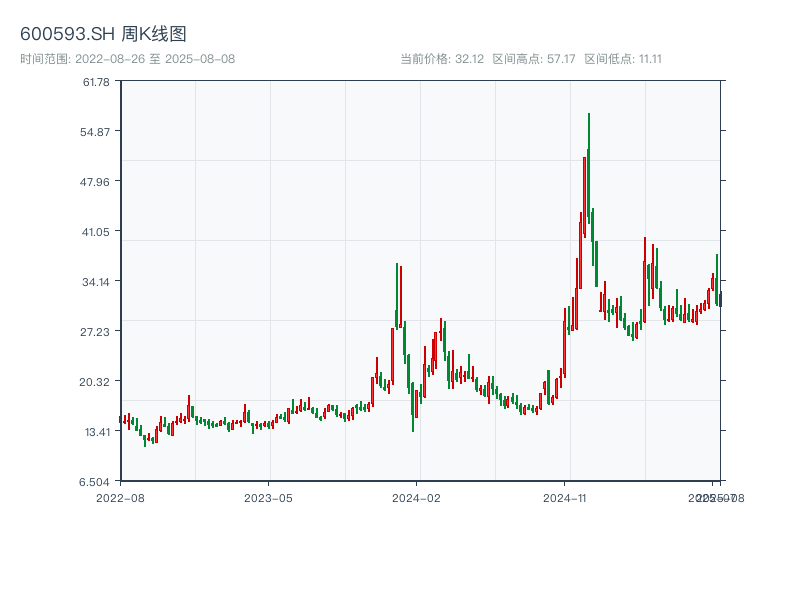The width and height of the screenshot is (800, 600).
Task: Click the tallest green candlestick at the peak
Action: pyautogui.click(x=589, y=168)
